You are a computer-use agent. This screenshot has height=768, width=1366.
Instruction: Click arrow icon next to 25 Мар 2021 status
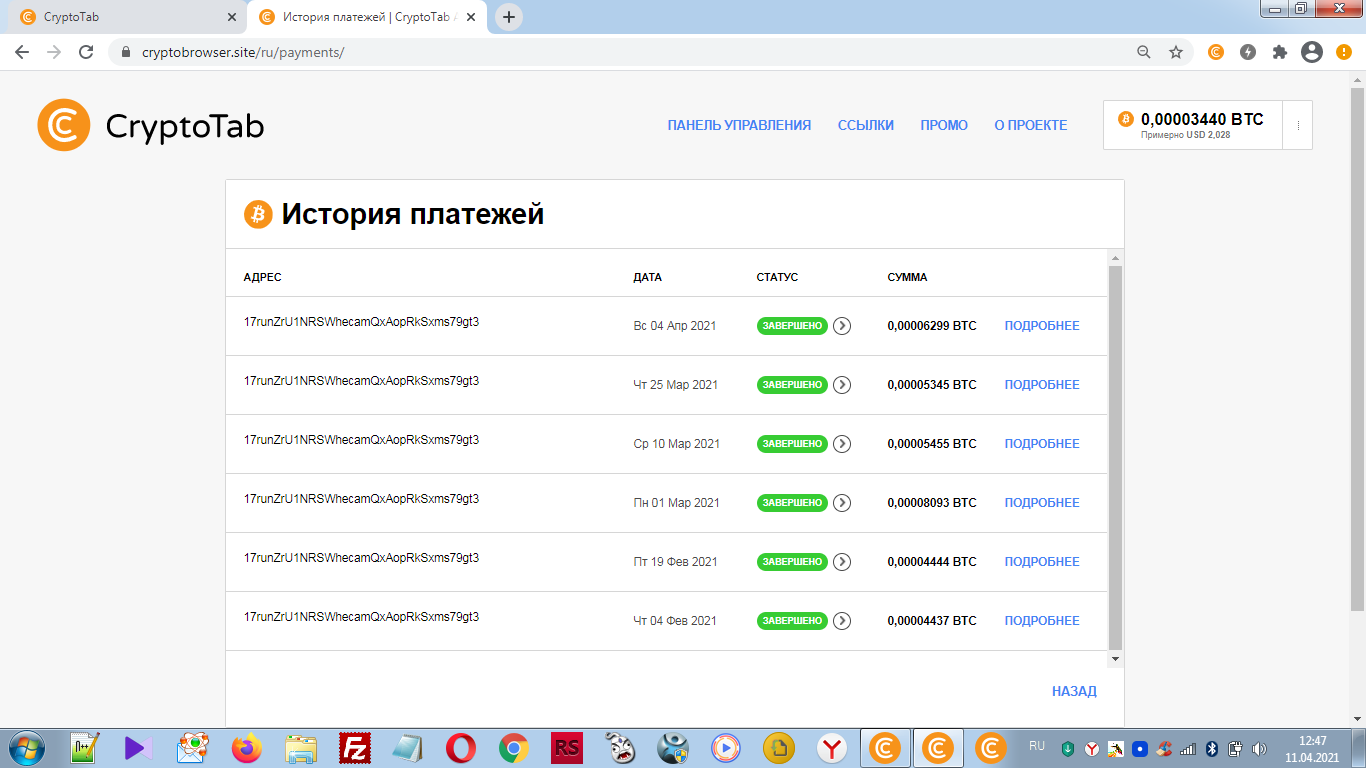[842, 385]
